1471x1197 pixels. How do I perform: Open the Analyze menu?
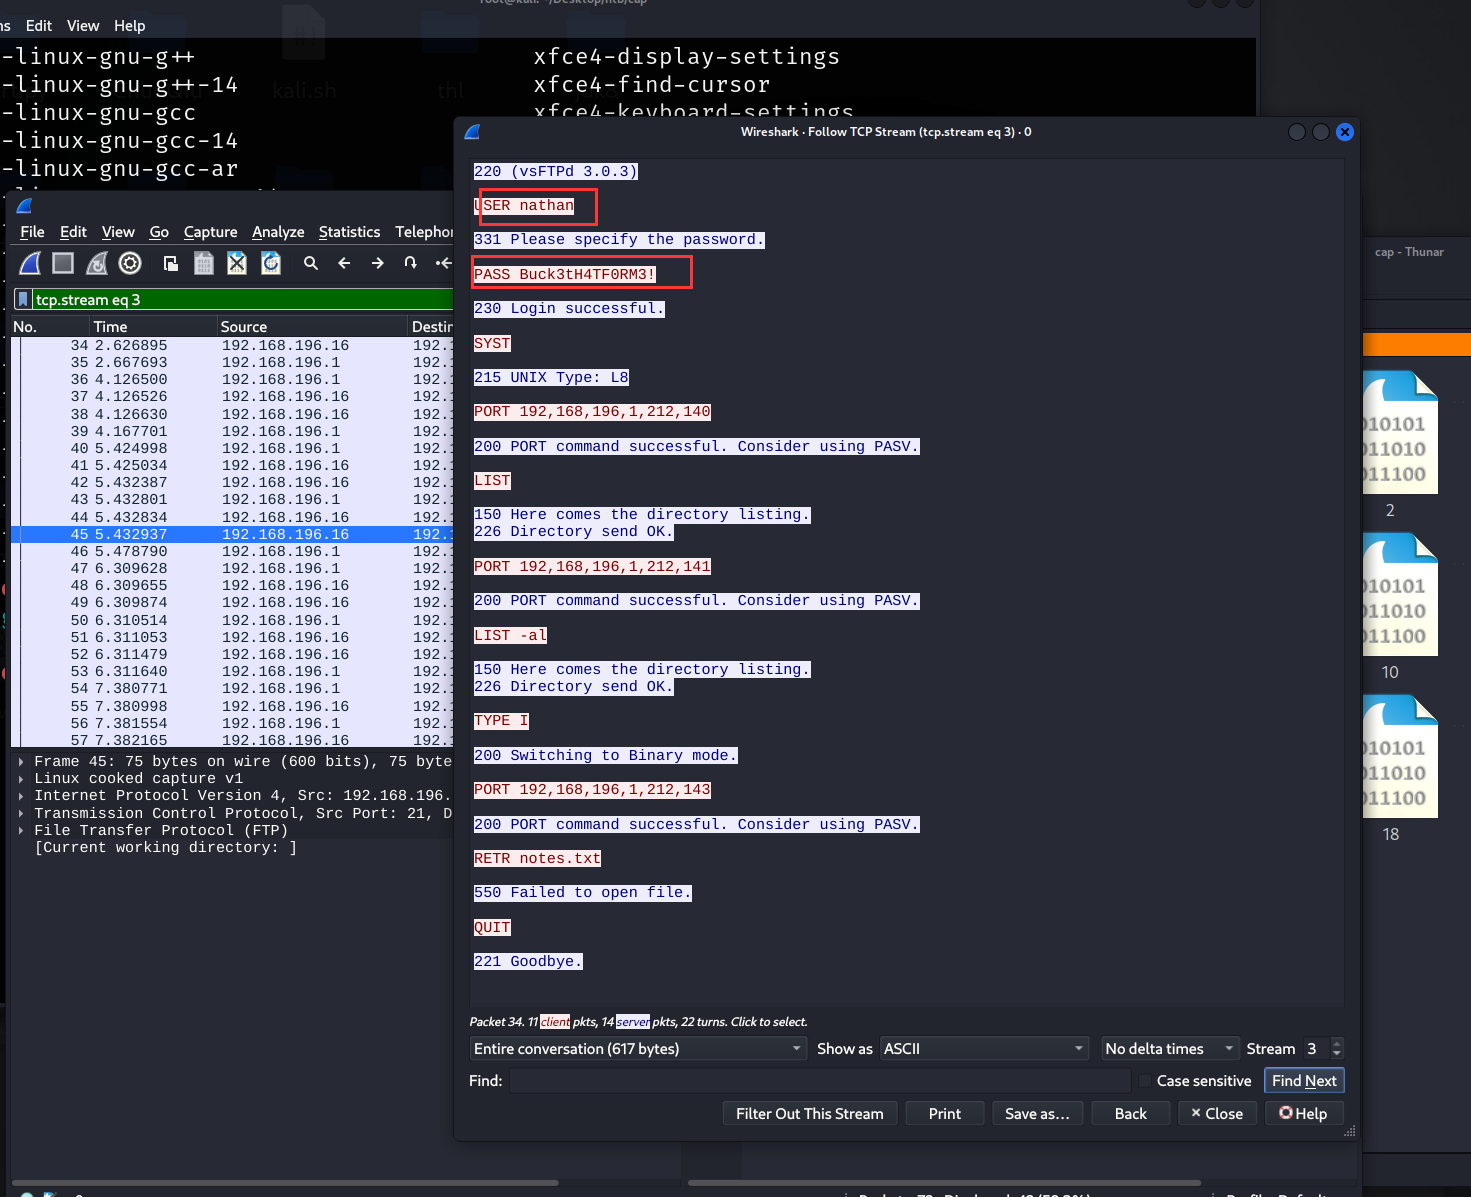(x=278, y=232)
